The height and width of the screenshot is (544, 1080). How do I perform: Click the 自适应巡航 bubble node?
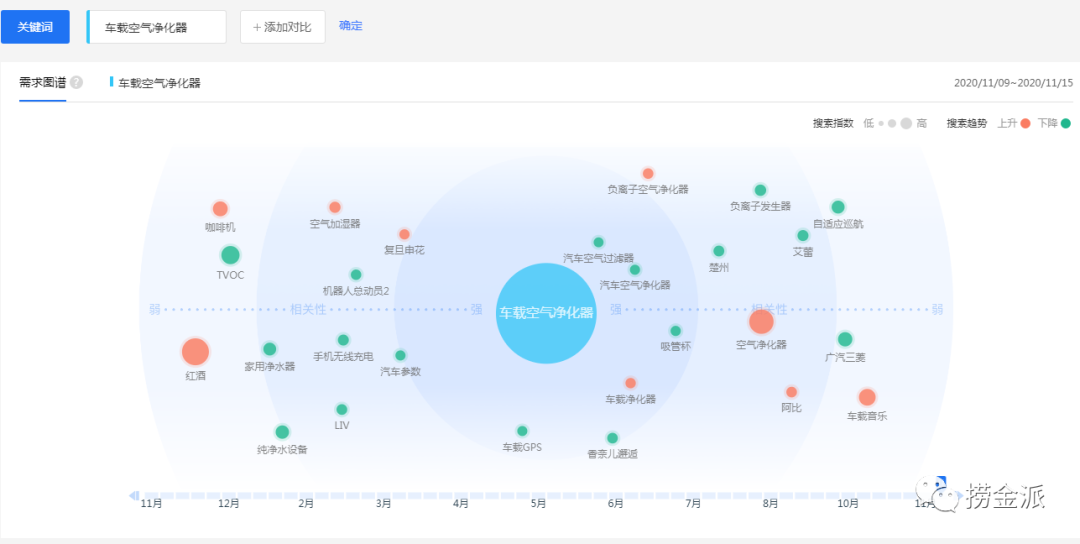838,207
